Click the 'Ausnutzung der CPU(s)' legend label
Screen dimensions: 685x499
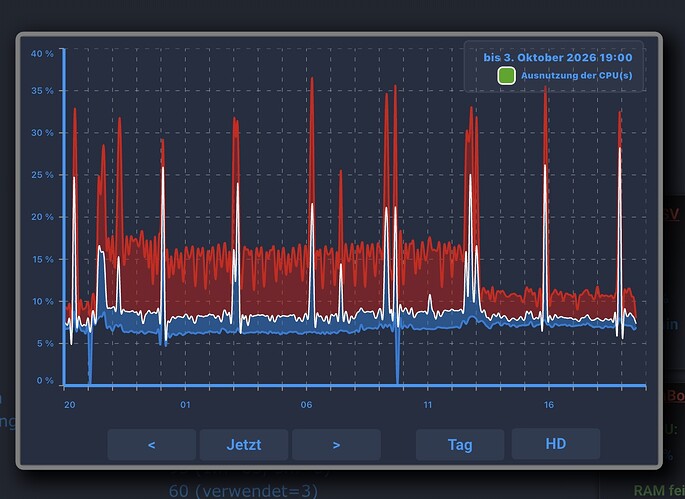pos(577,76)
